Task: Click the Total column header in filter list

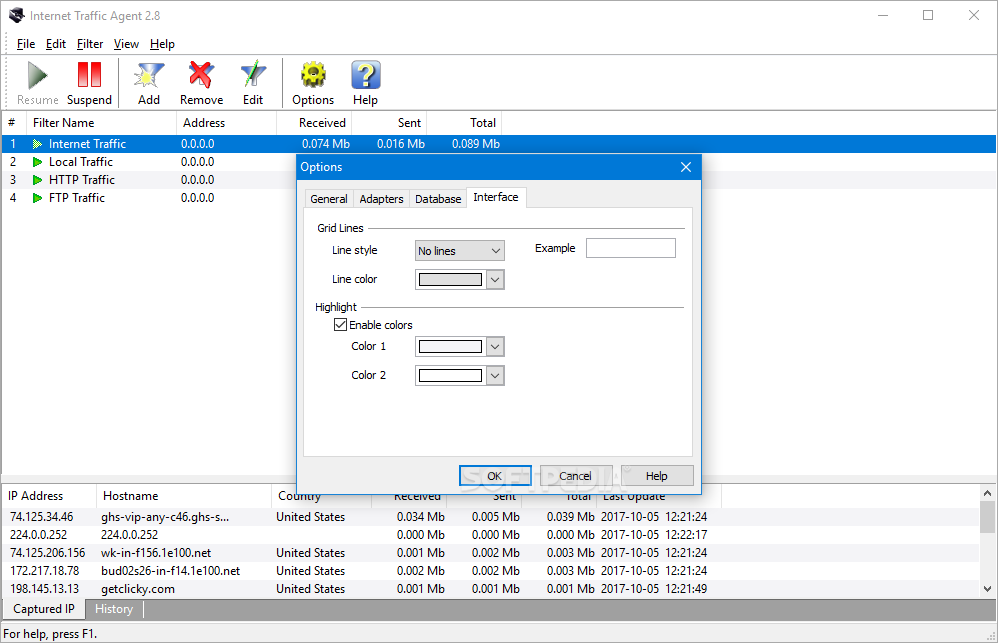Action: 464,123
